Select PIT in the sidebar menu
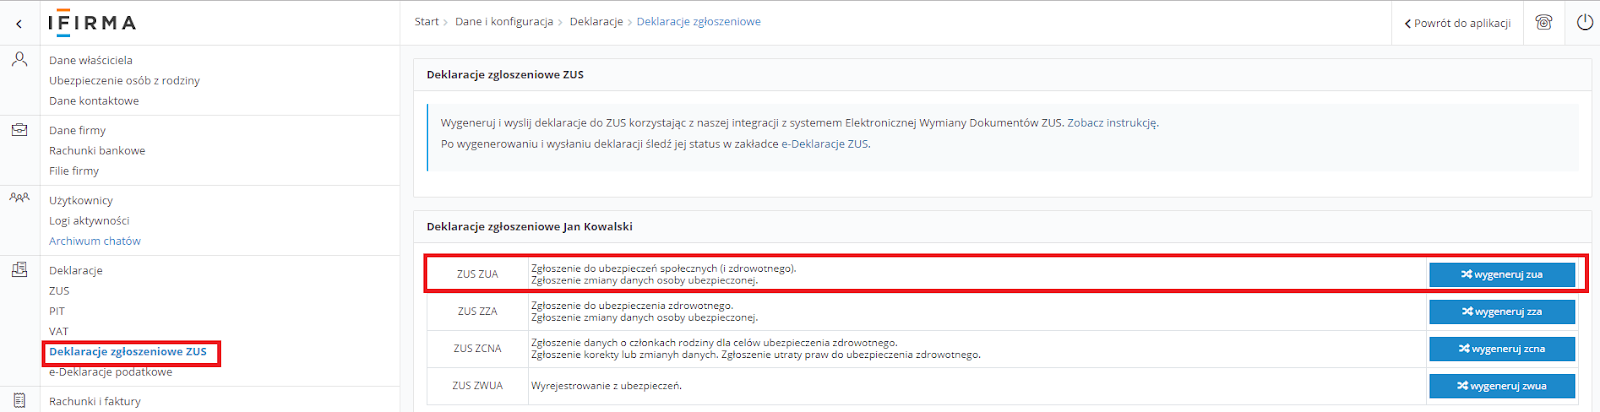Image resolution: width=1600 pixels, height=412 pixels. tap(57, 311)
